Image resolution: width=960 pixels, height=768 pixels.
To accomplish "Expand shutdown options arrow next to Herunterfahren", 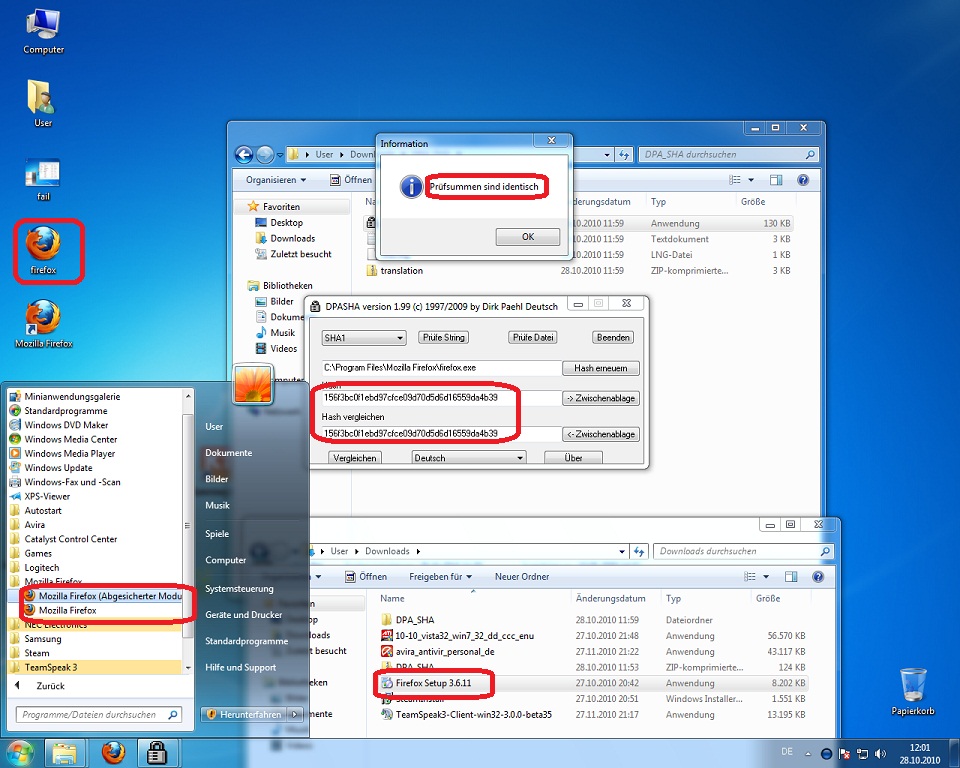I will tap(296, 714).
